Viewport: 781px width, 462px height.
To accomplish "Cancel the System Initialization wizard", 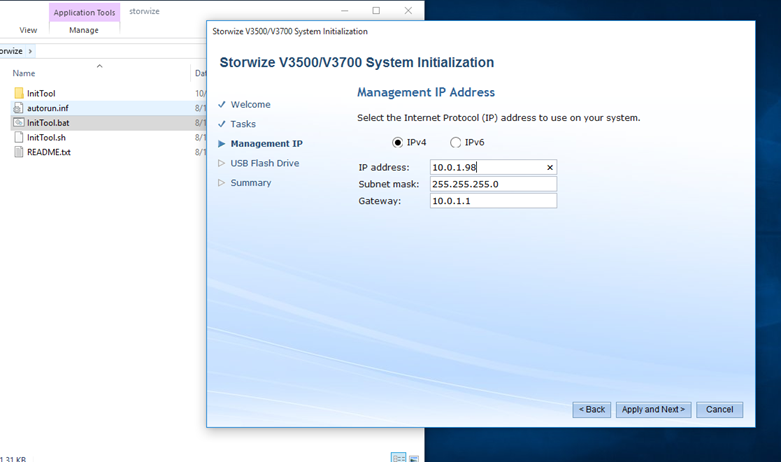I will pyautogui.click(x=719, y=410).
